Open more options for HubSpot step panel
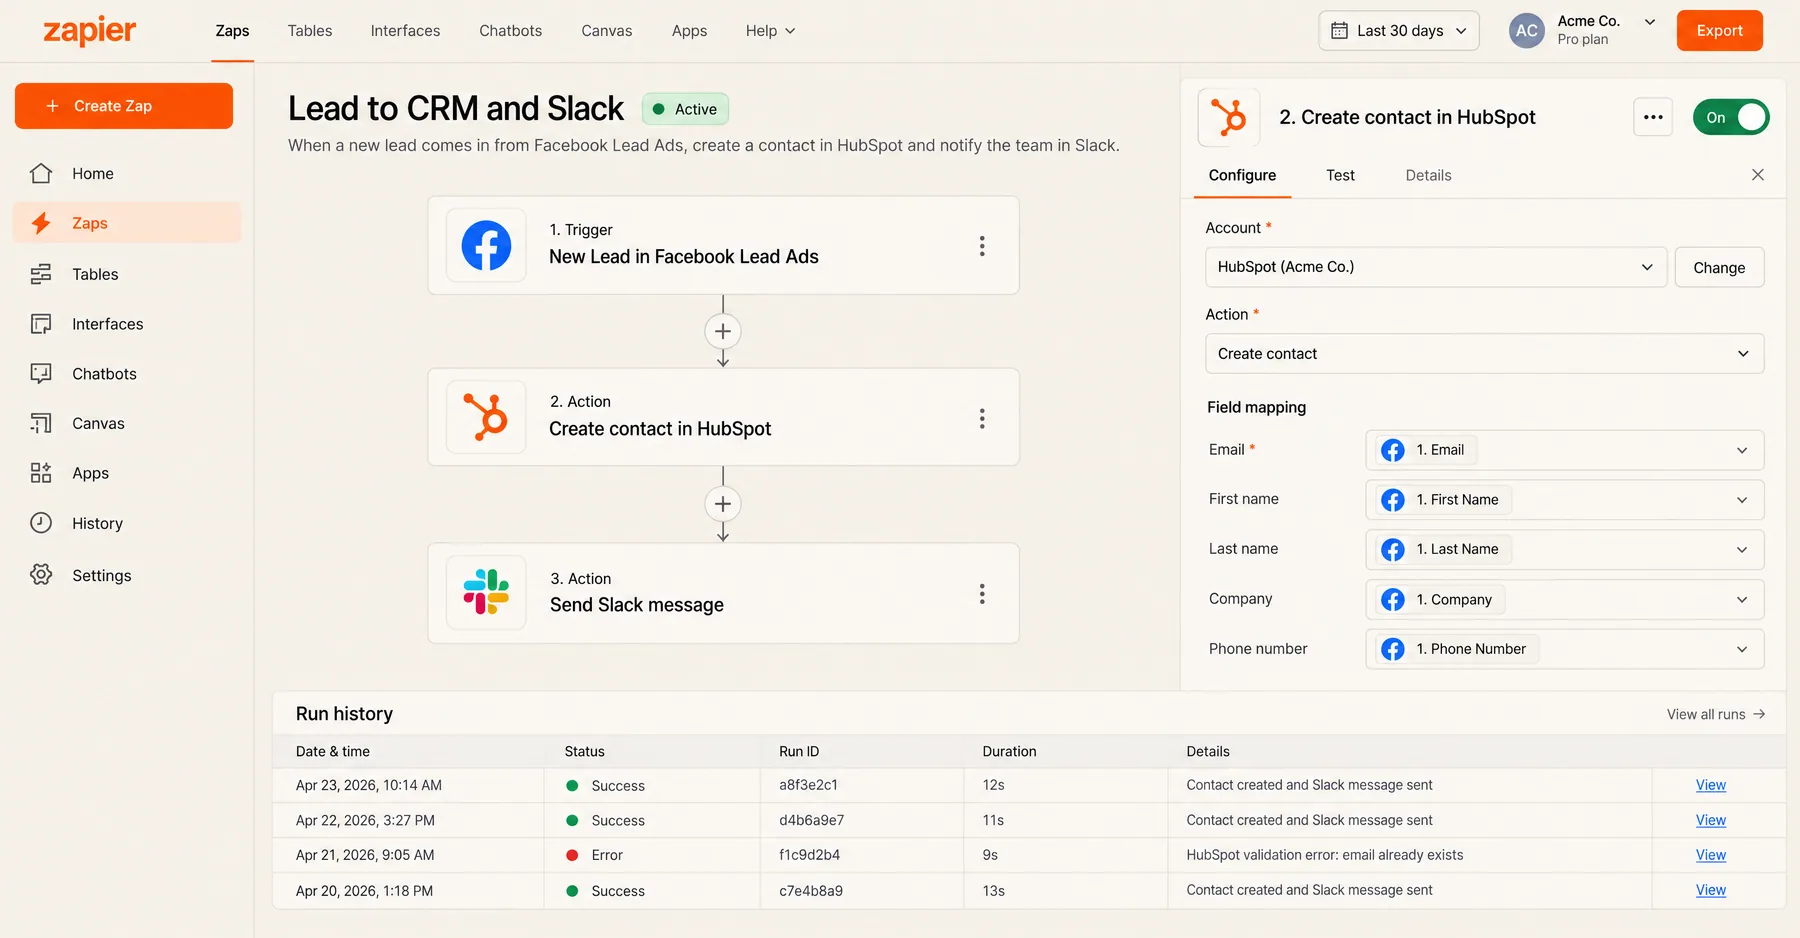 [1653, 117]
